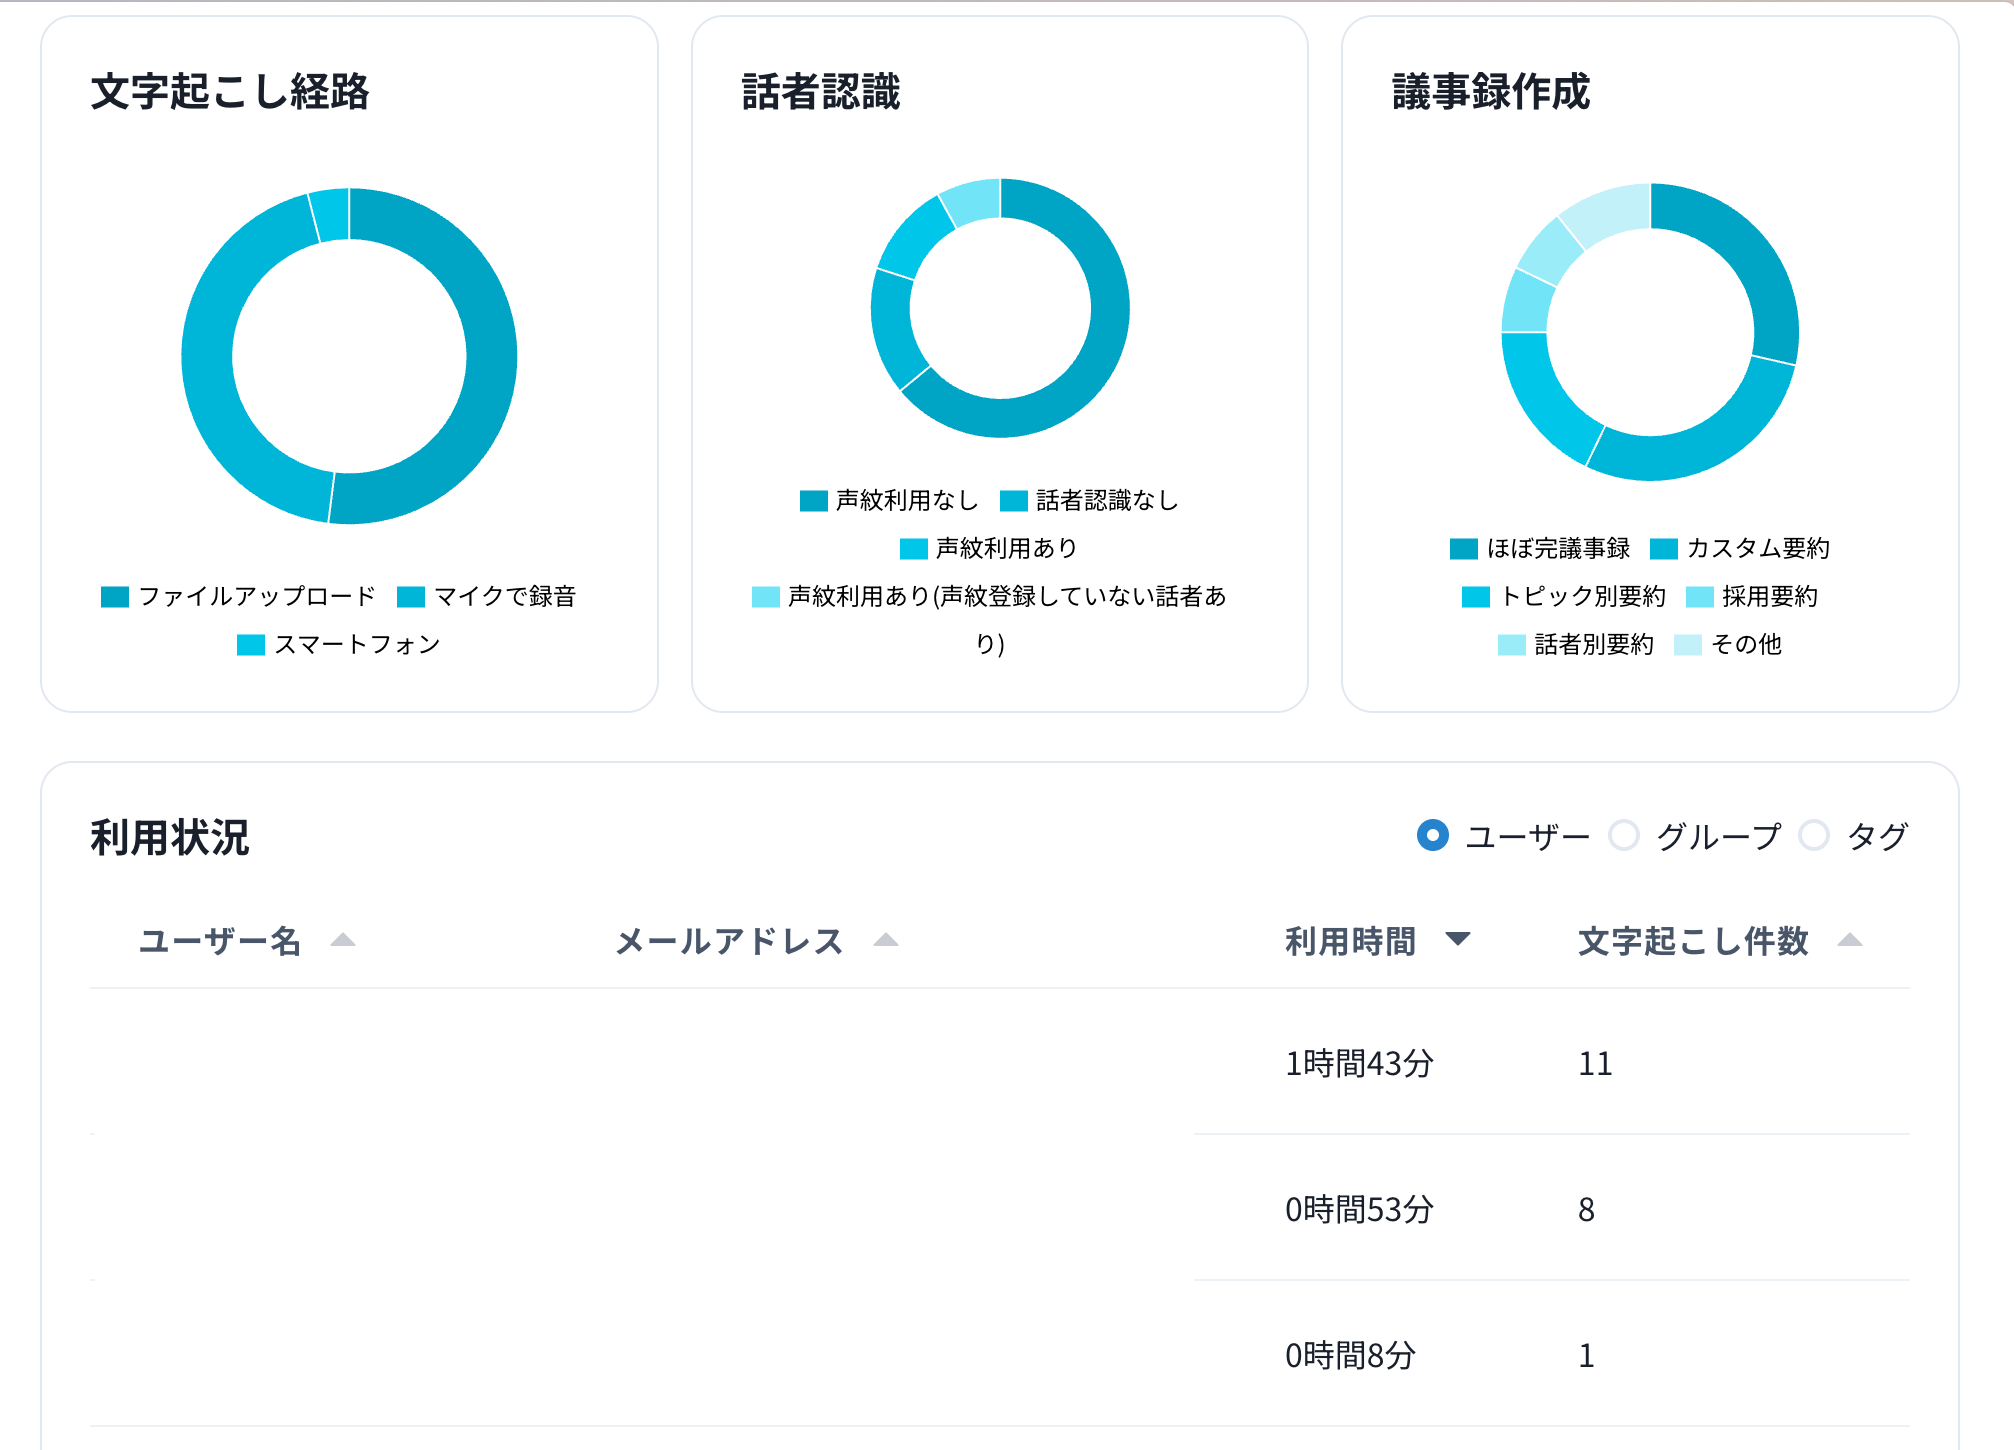
Task: Select the ユーザー radio button
Action: coord(1433,836)
